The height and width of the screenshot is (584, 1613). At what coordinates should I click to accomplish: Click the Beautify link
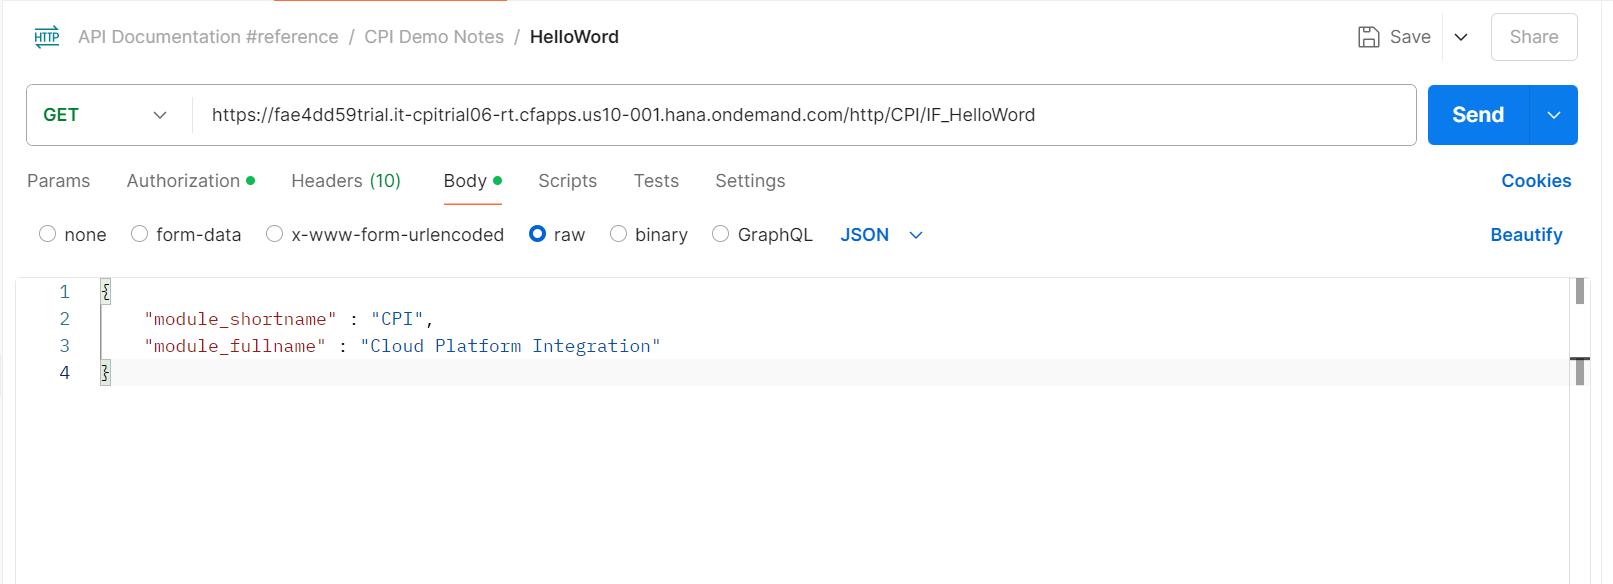tap(1525, 235)
